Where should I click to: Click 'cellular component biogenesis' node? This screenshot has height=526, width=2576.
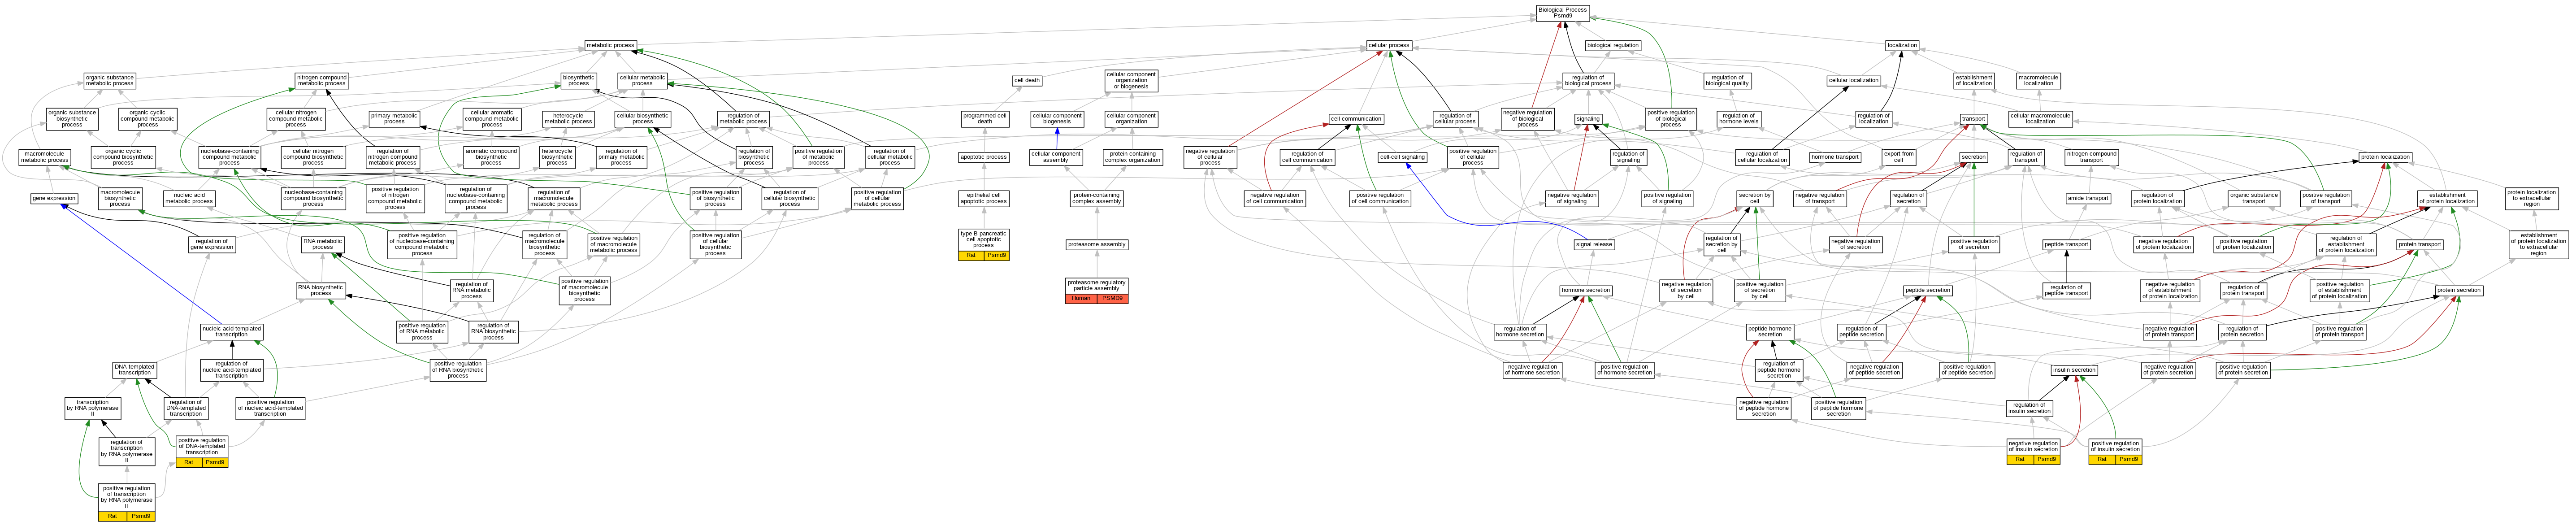1057,119
